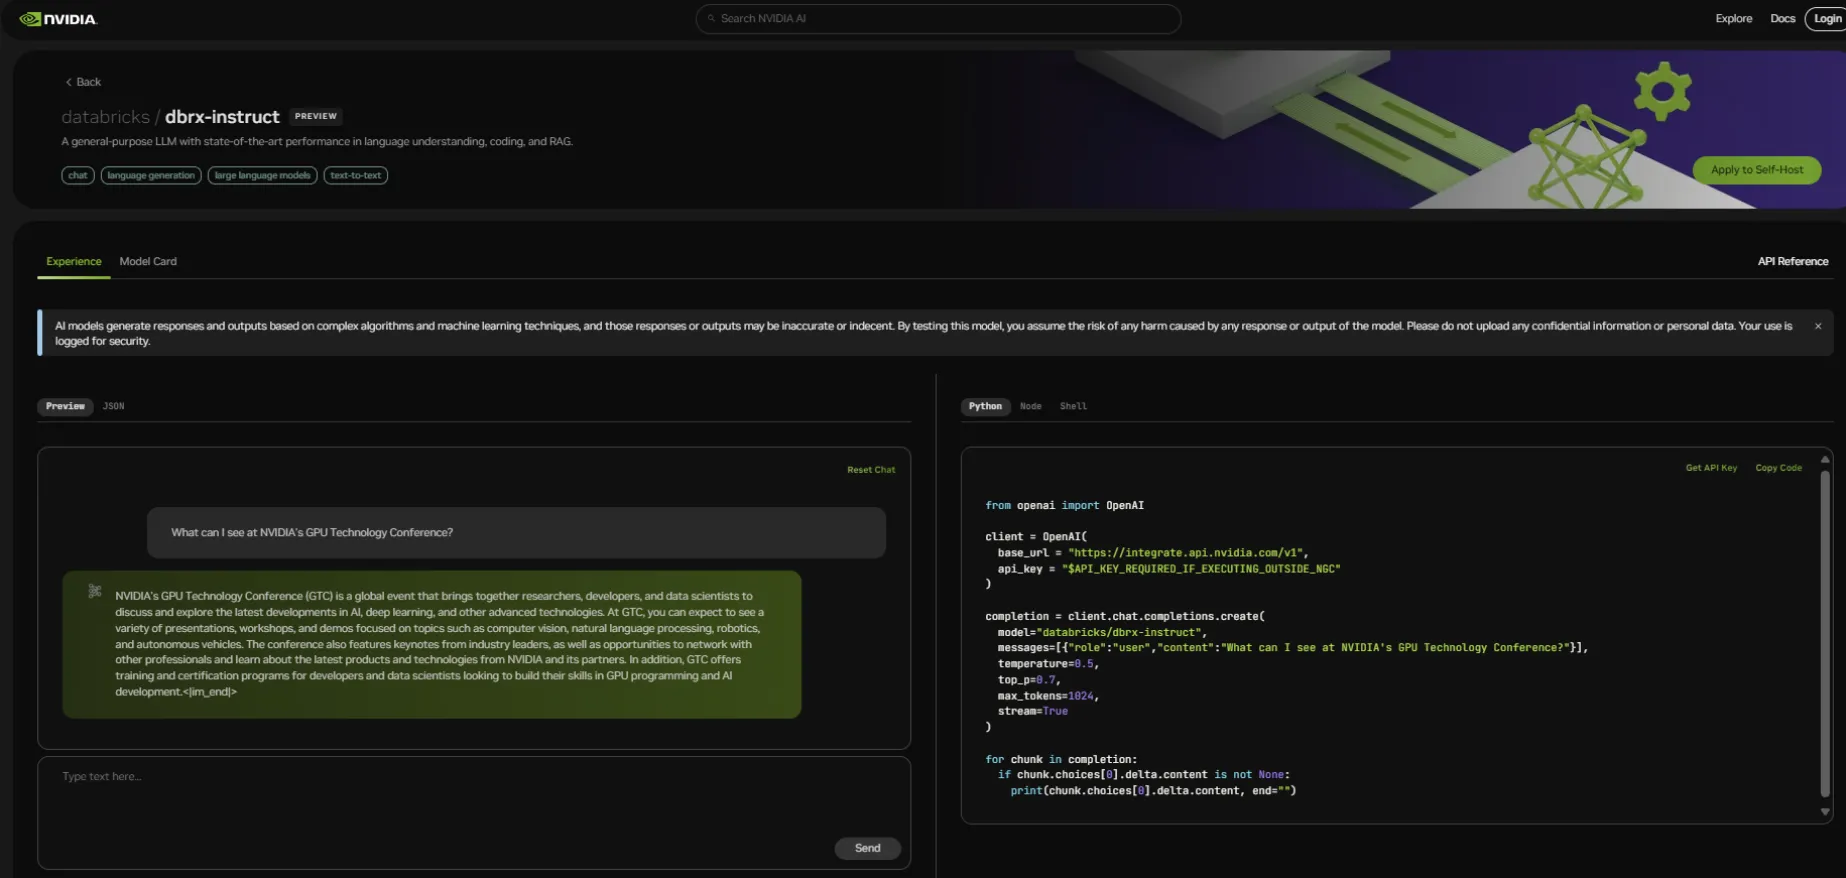The width and height of the screenshot is (1846, 878).
Task: Select the JSON output tab
Action: click(x=114, y=406)
